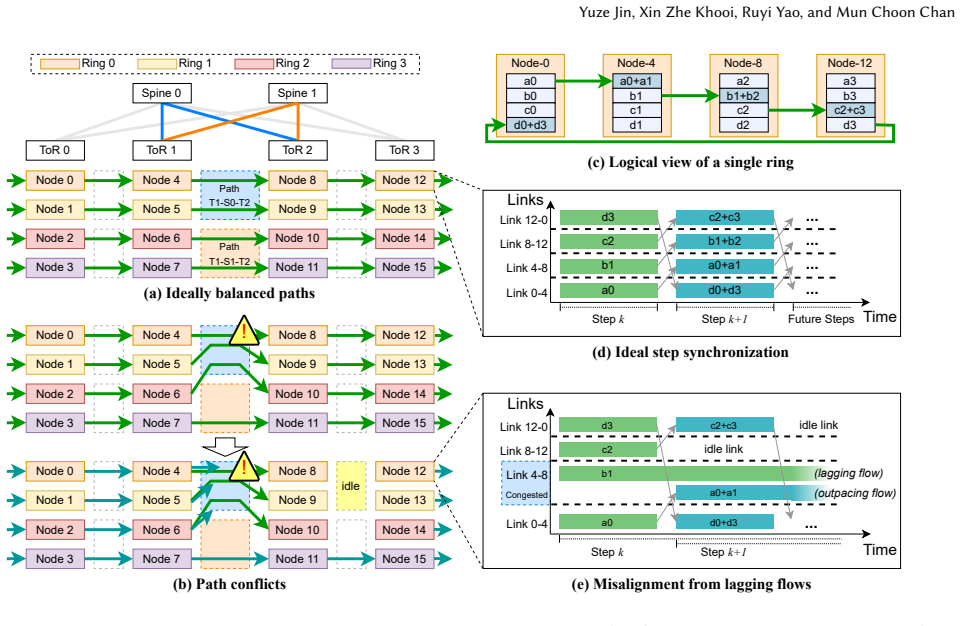
Task: Click "idle link" on the Link 8-12 row
Action: click(723, 449)
